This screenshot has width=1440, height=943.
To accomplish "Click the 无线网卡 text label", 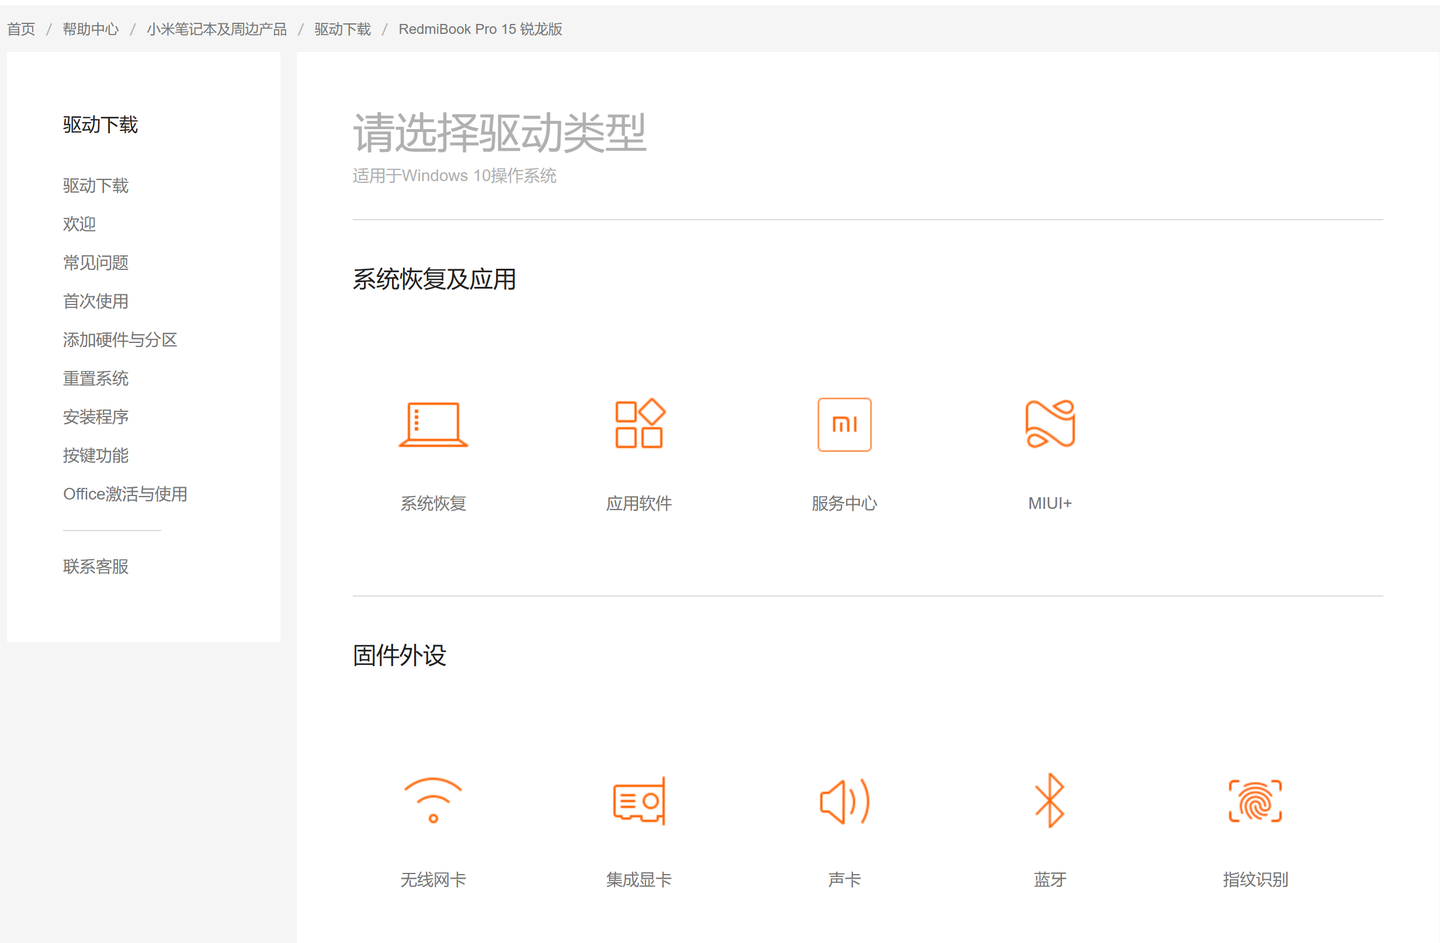I will coord(433,880).
